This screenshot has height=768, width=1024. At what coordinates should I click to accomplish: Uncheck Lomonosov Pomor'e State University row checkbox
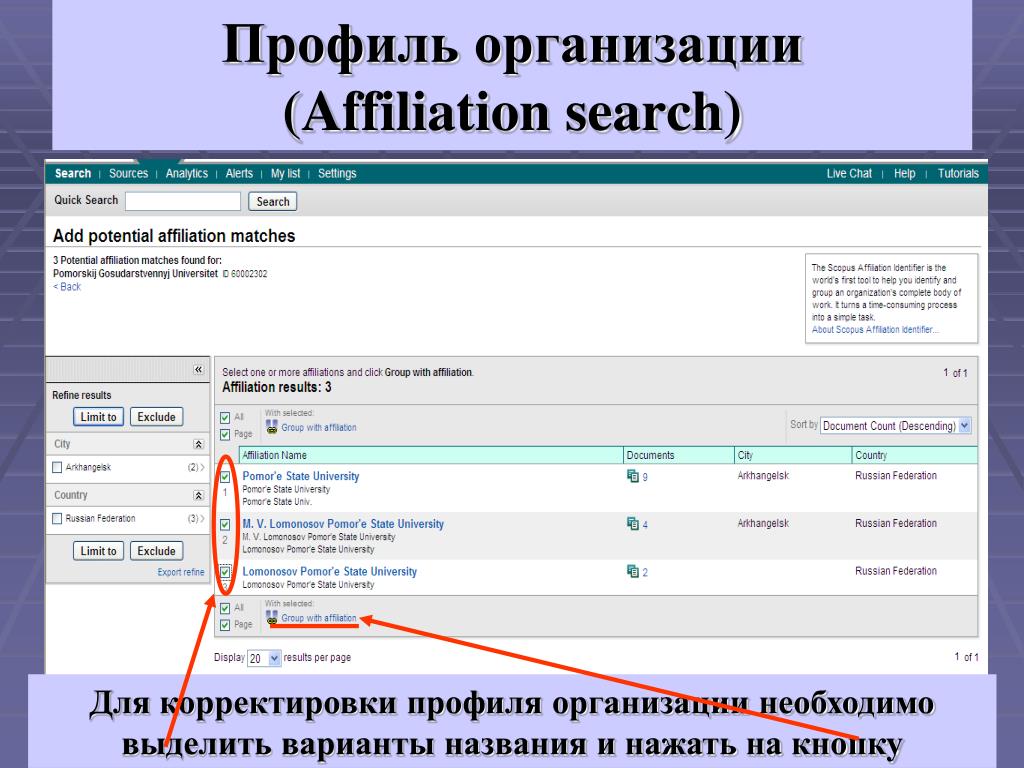[225, 572]
